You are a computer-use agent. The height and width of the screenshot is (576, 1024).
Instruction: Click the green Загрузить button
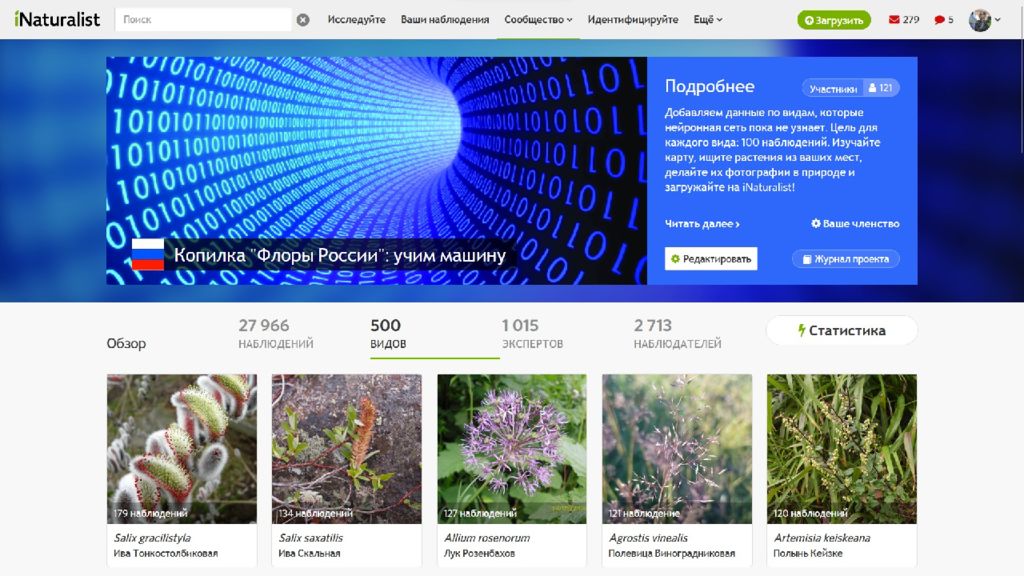(x=834, y=20)
